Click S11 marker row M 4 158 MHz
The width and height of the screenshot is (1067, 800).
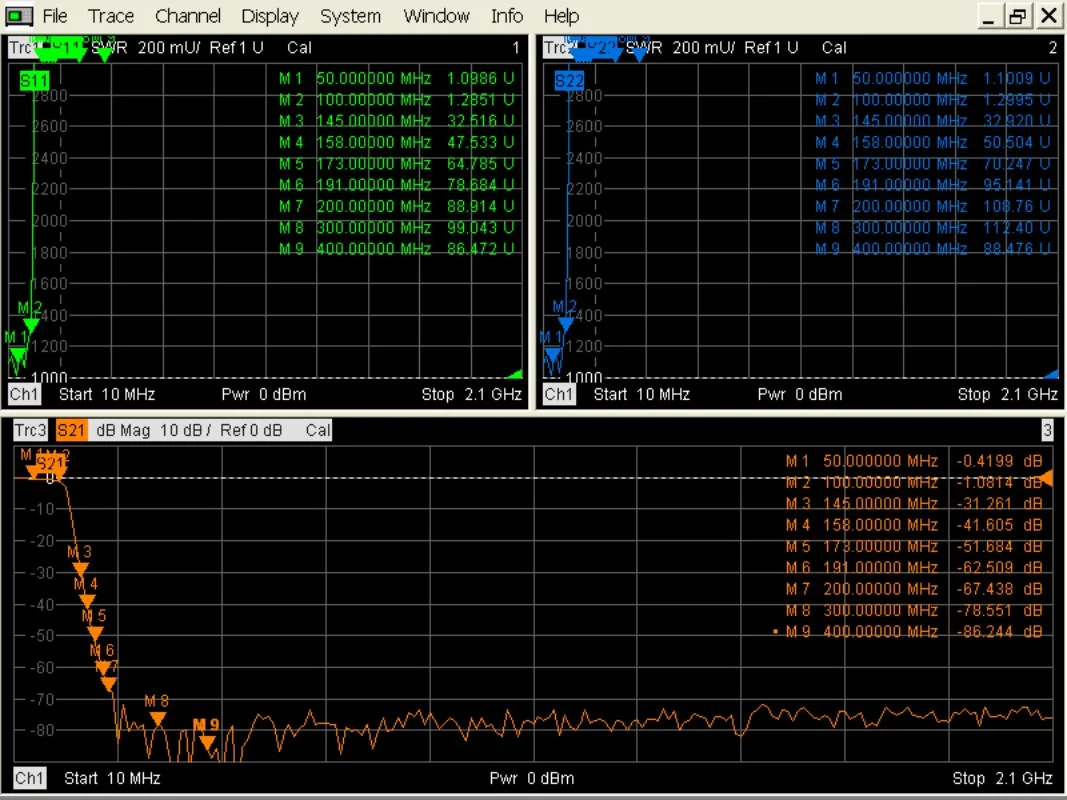click(397, 142)
